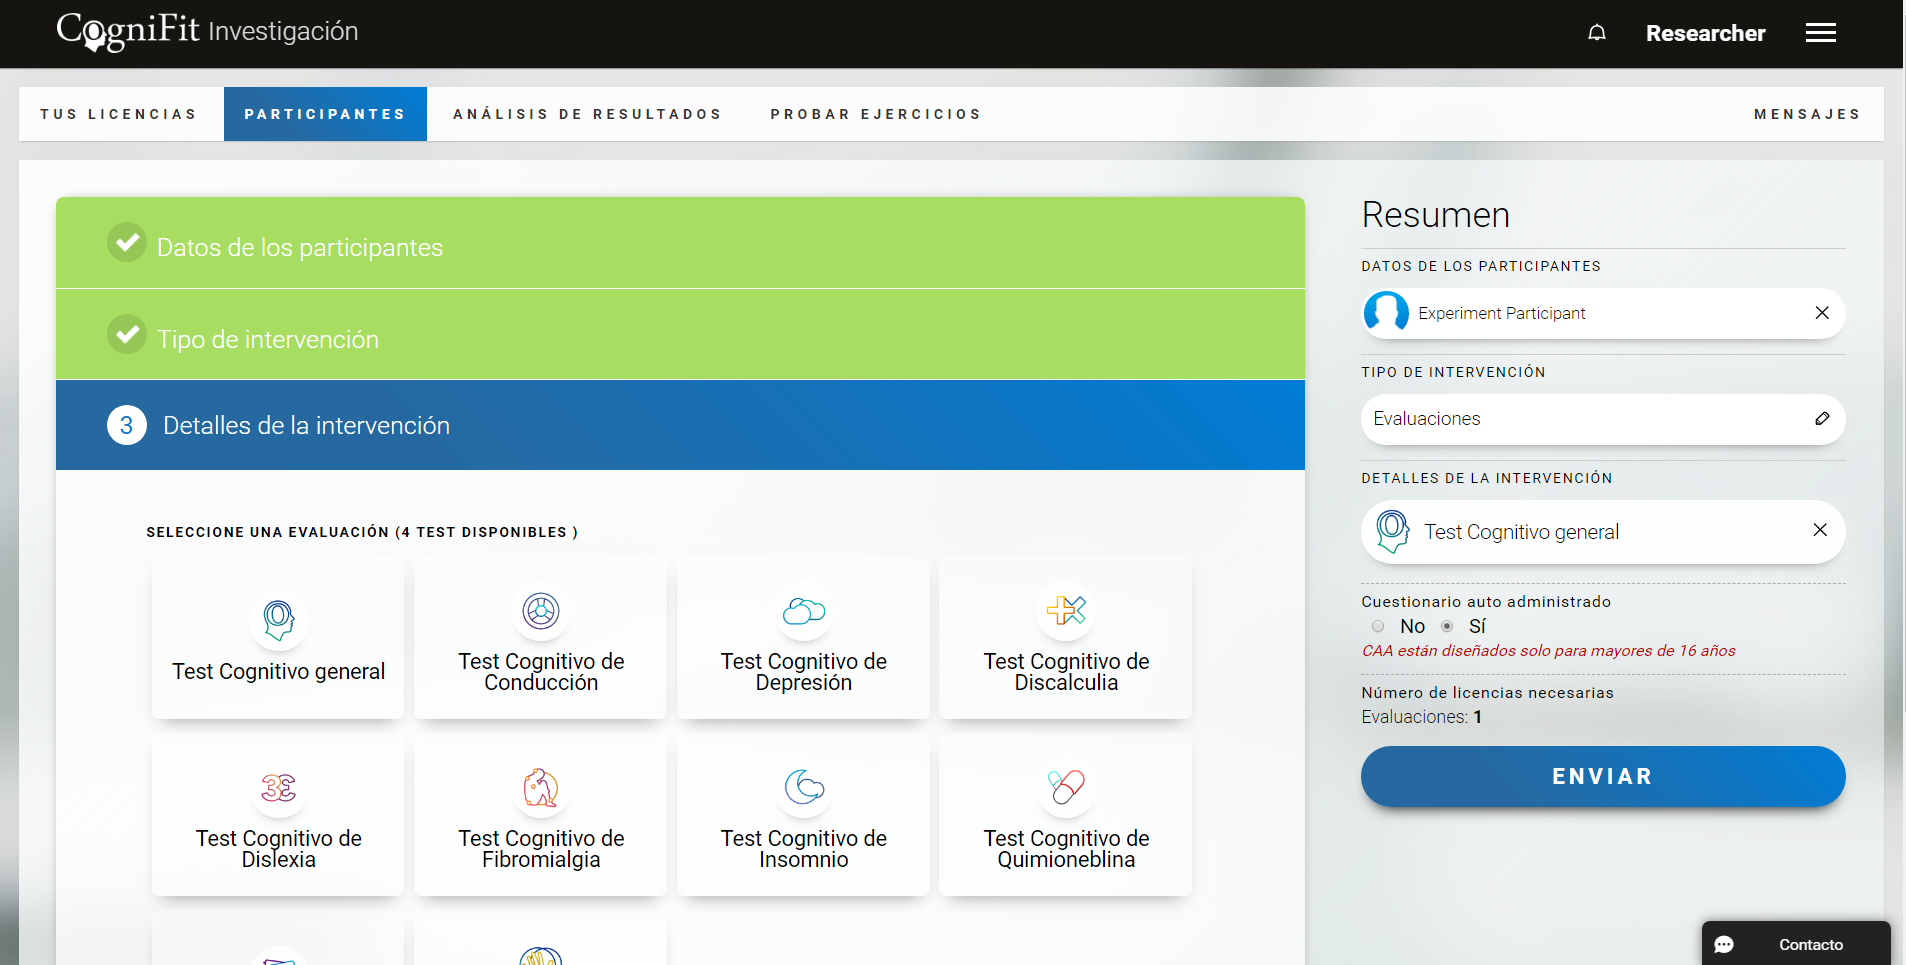Open the Participantes tab

click(x=325, y=114)
